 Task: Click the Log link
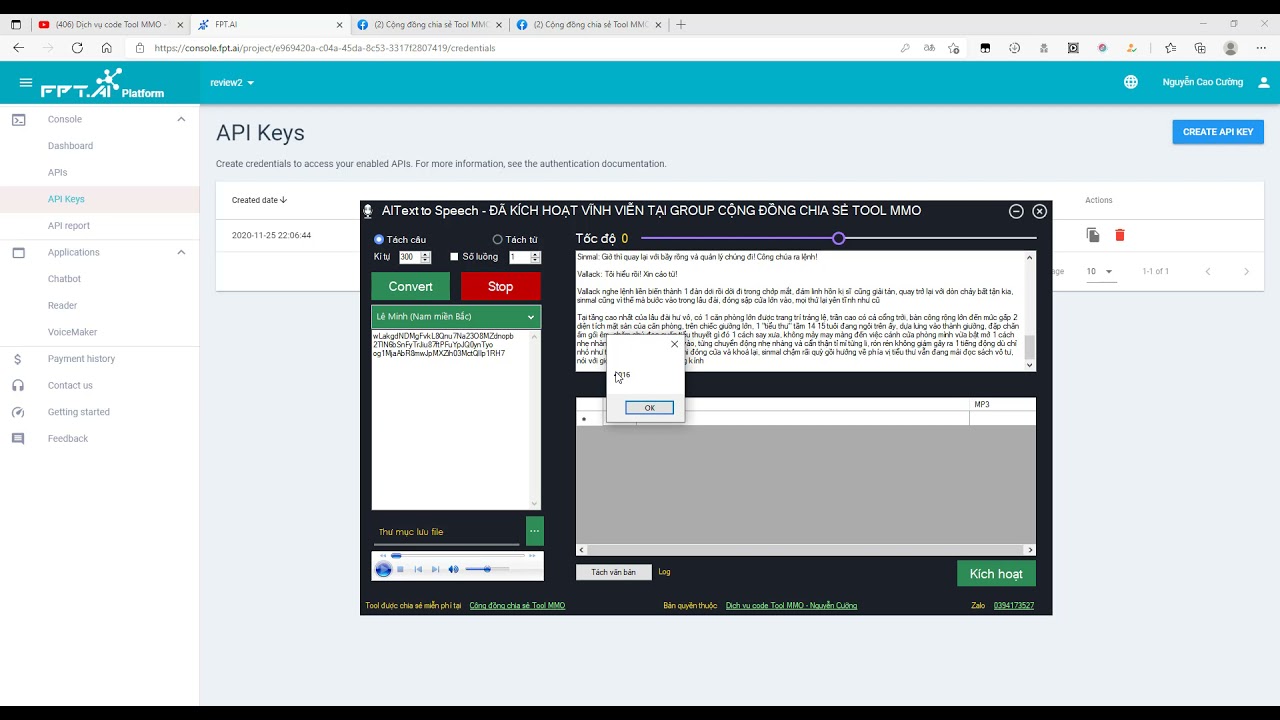[664, 572]
